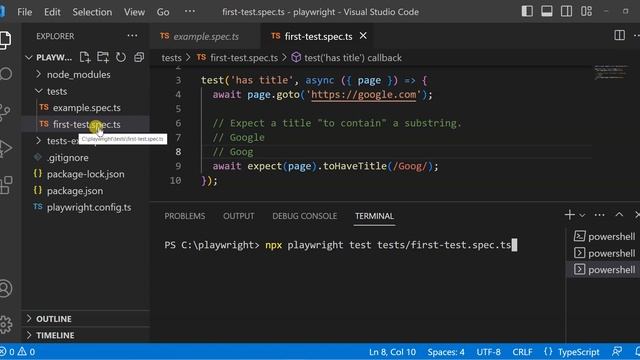
Task: Open example.spec.ts in the file tree
Action: (87, 108)
